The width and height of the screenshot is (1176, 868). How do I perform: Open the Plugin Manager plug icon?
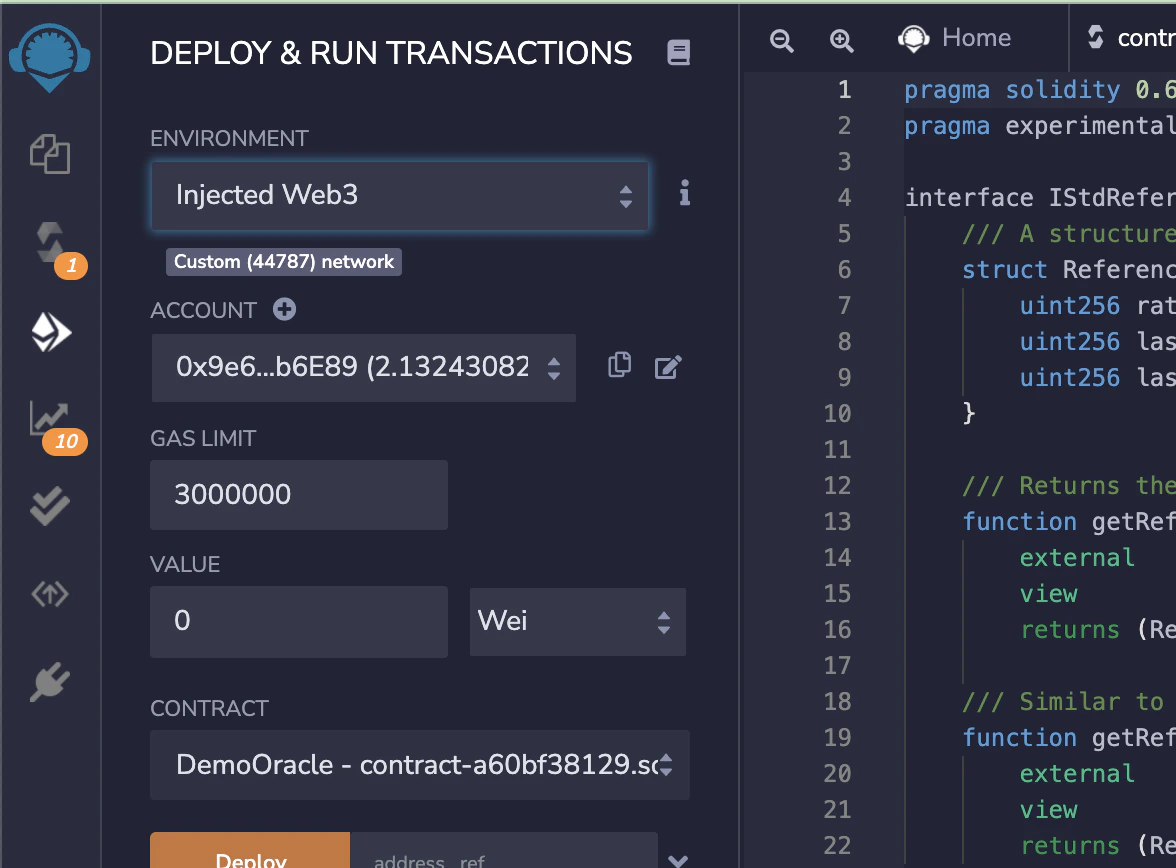[x=50, y=681]
